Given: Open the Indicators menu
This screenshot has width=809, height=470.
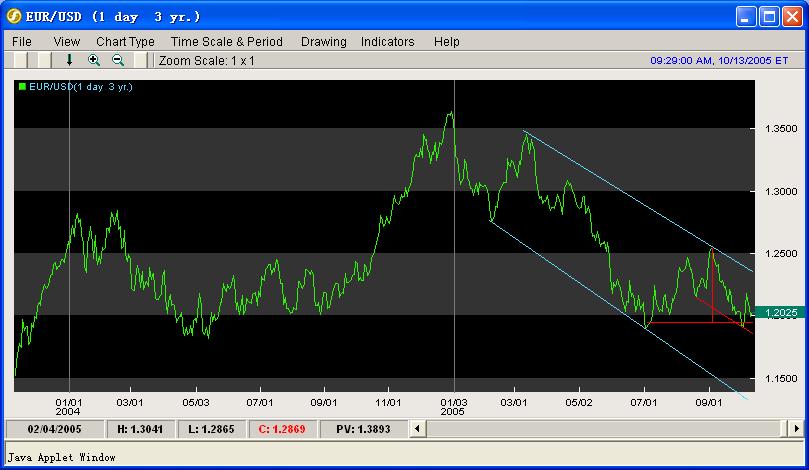Looking at the screenshot, I should 387,42.
